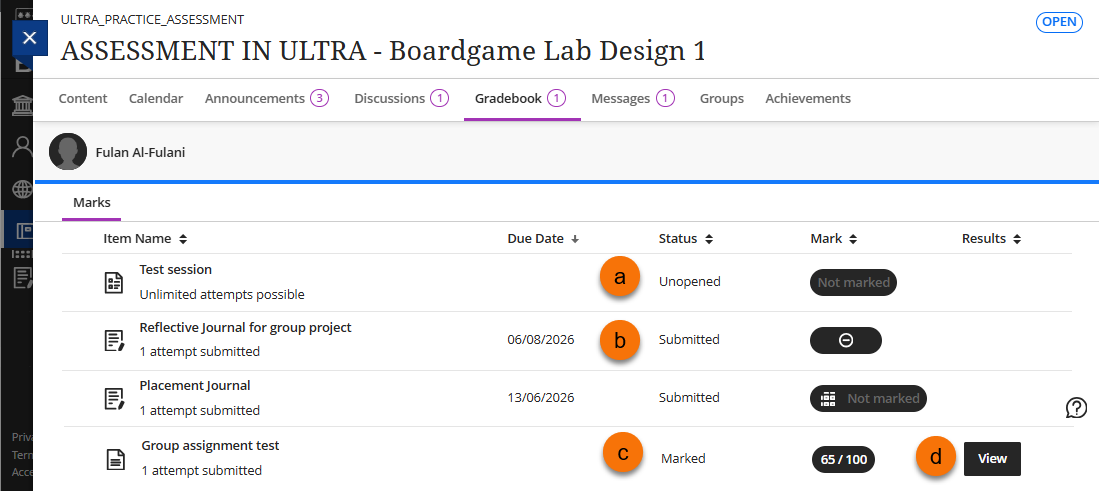Sort marks by Due Date

(x=543, y=239)
